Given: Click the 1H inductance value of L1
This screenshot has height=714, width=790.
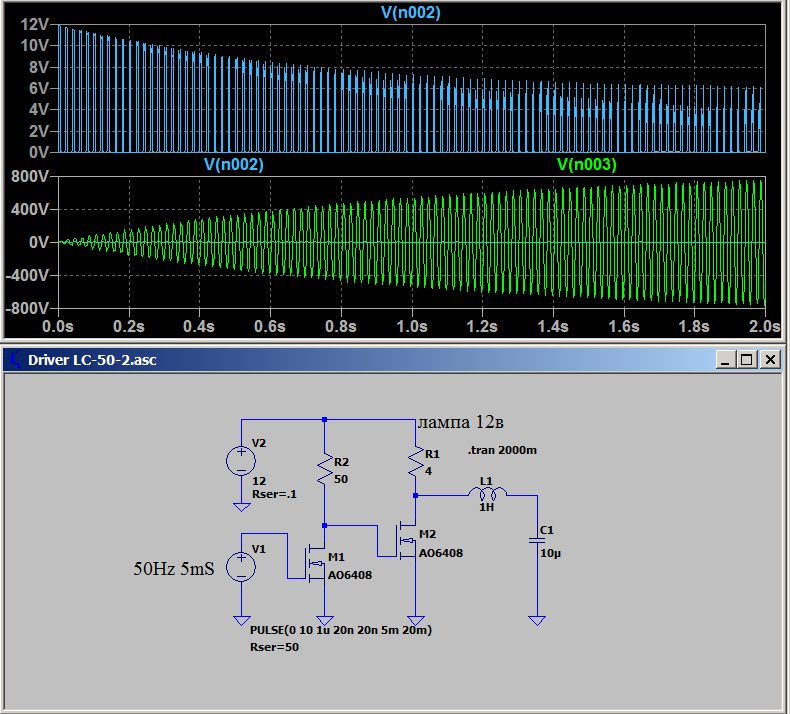Looking at the screenshot, I should (486, 508).
